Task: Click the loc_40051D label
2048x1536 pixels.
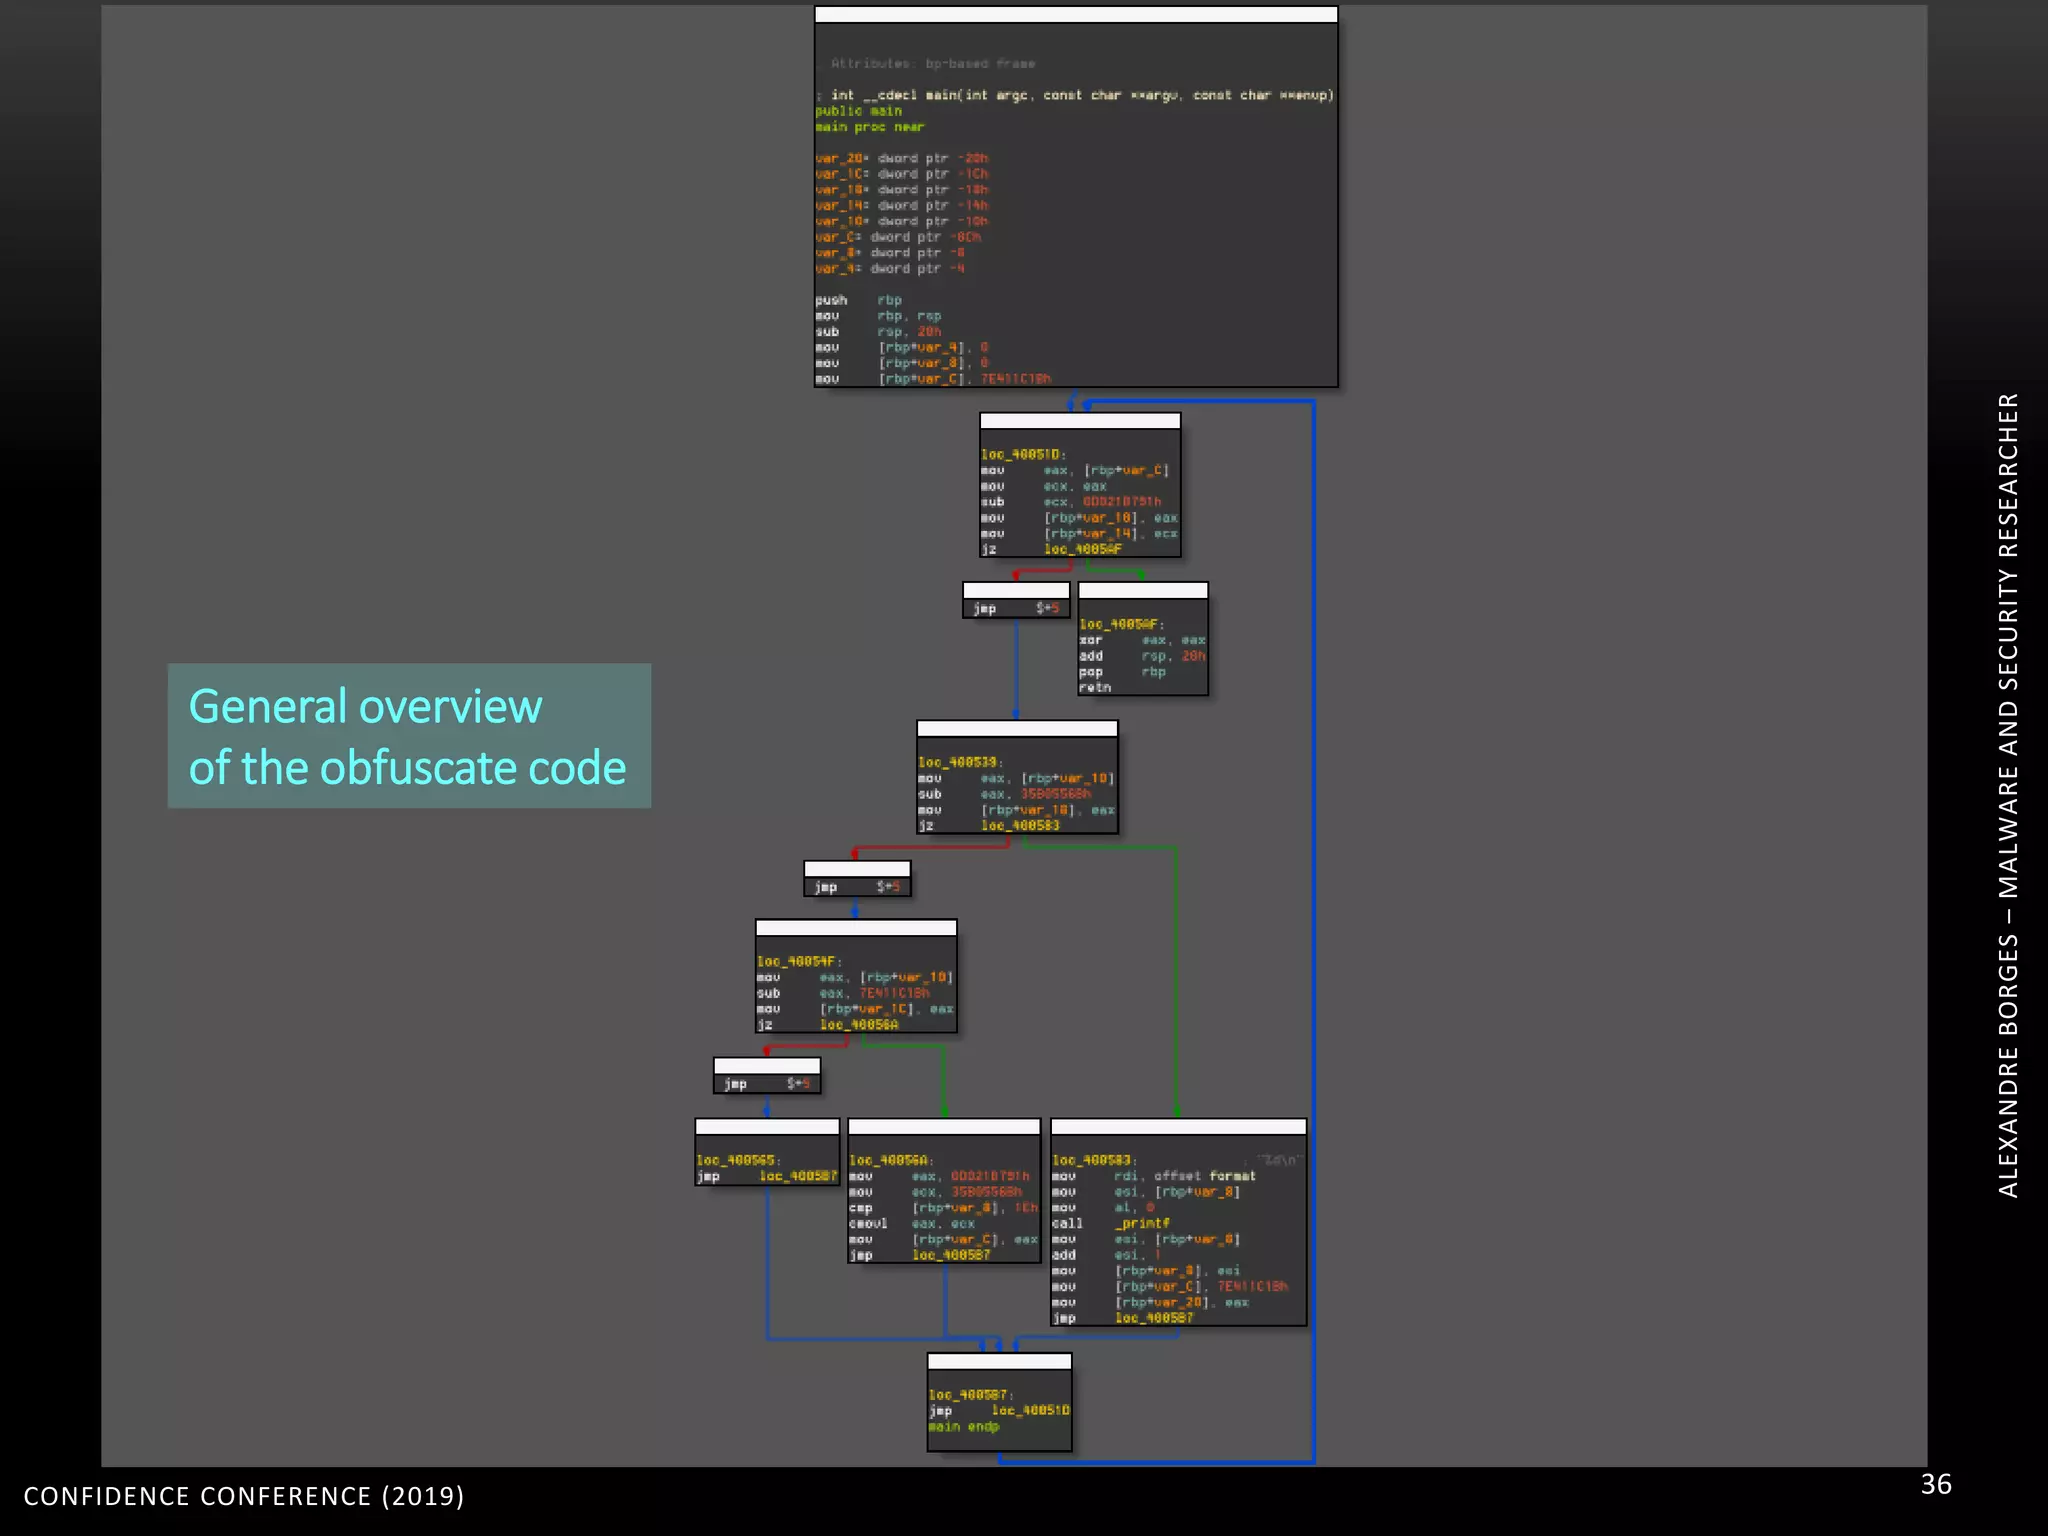Action: 1024,454
